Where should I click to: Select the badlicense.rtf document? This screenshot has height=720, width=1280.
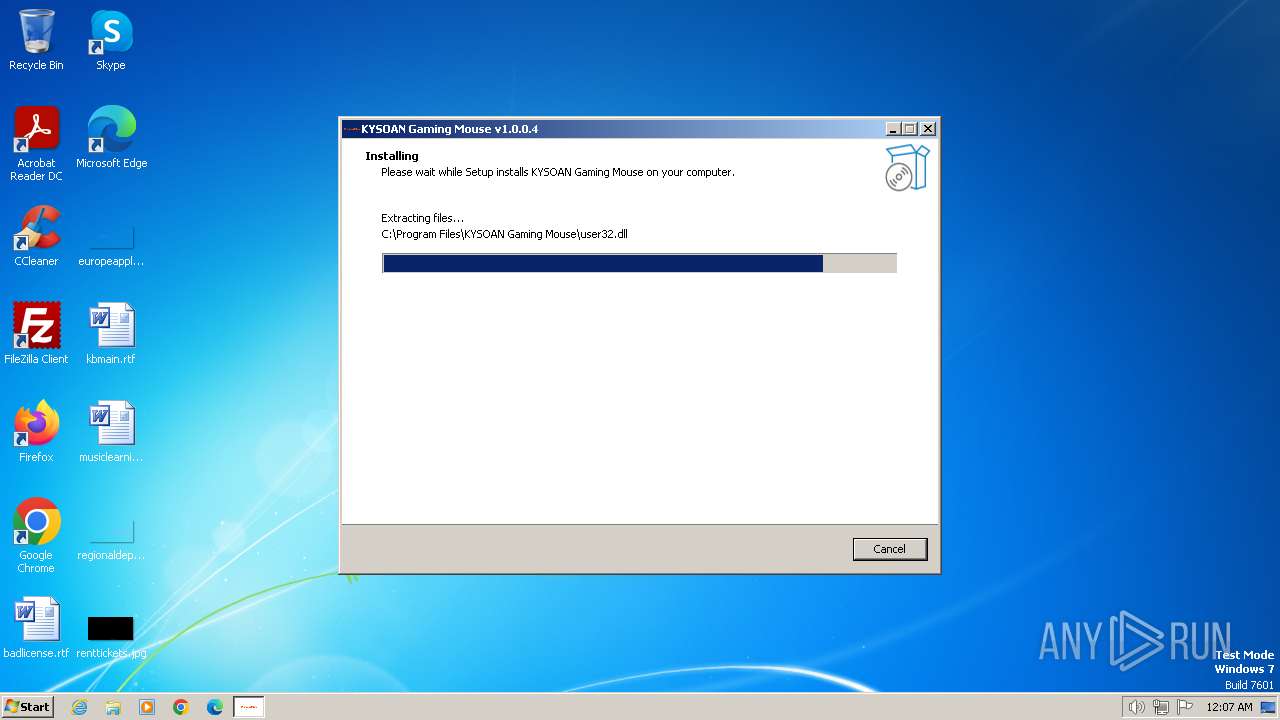[x=36, y=628]
